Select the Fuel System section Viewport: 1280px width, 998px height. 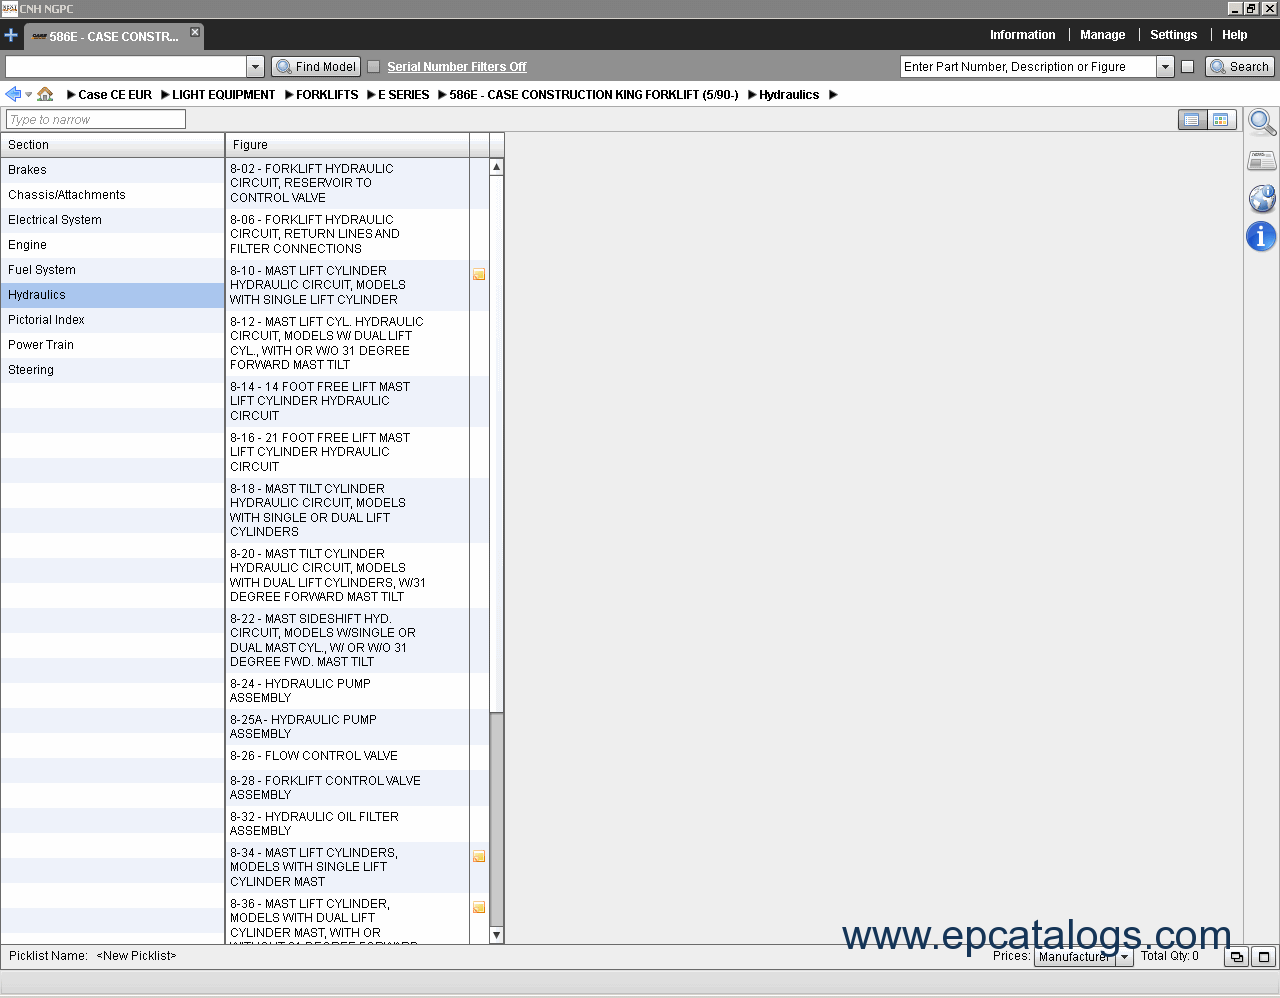click(x=113, y=270)
